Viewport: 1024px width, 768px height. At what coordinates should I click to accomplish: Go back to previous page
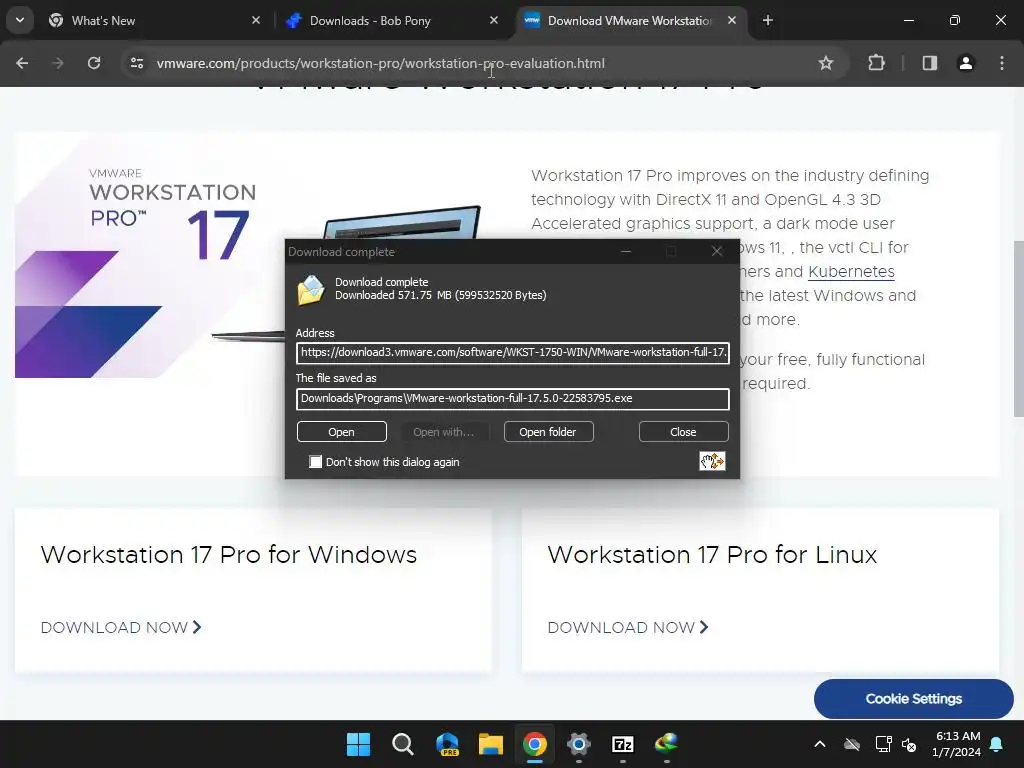click(22, 63)
